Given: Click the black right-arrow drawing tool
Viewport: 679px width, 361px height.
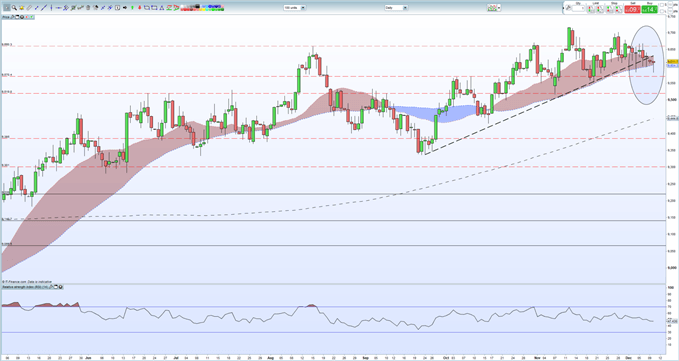Looking at the screenshot, I should (x=125, y=8).
